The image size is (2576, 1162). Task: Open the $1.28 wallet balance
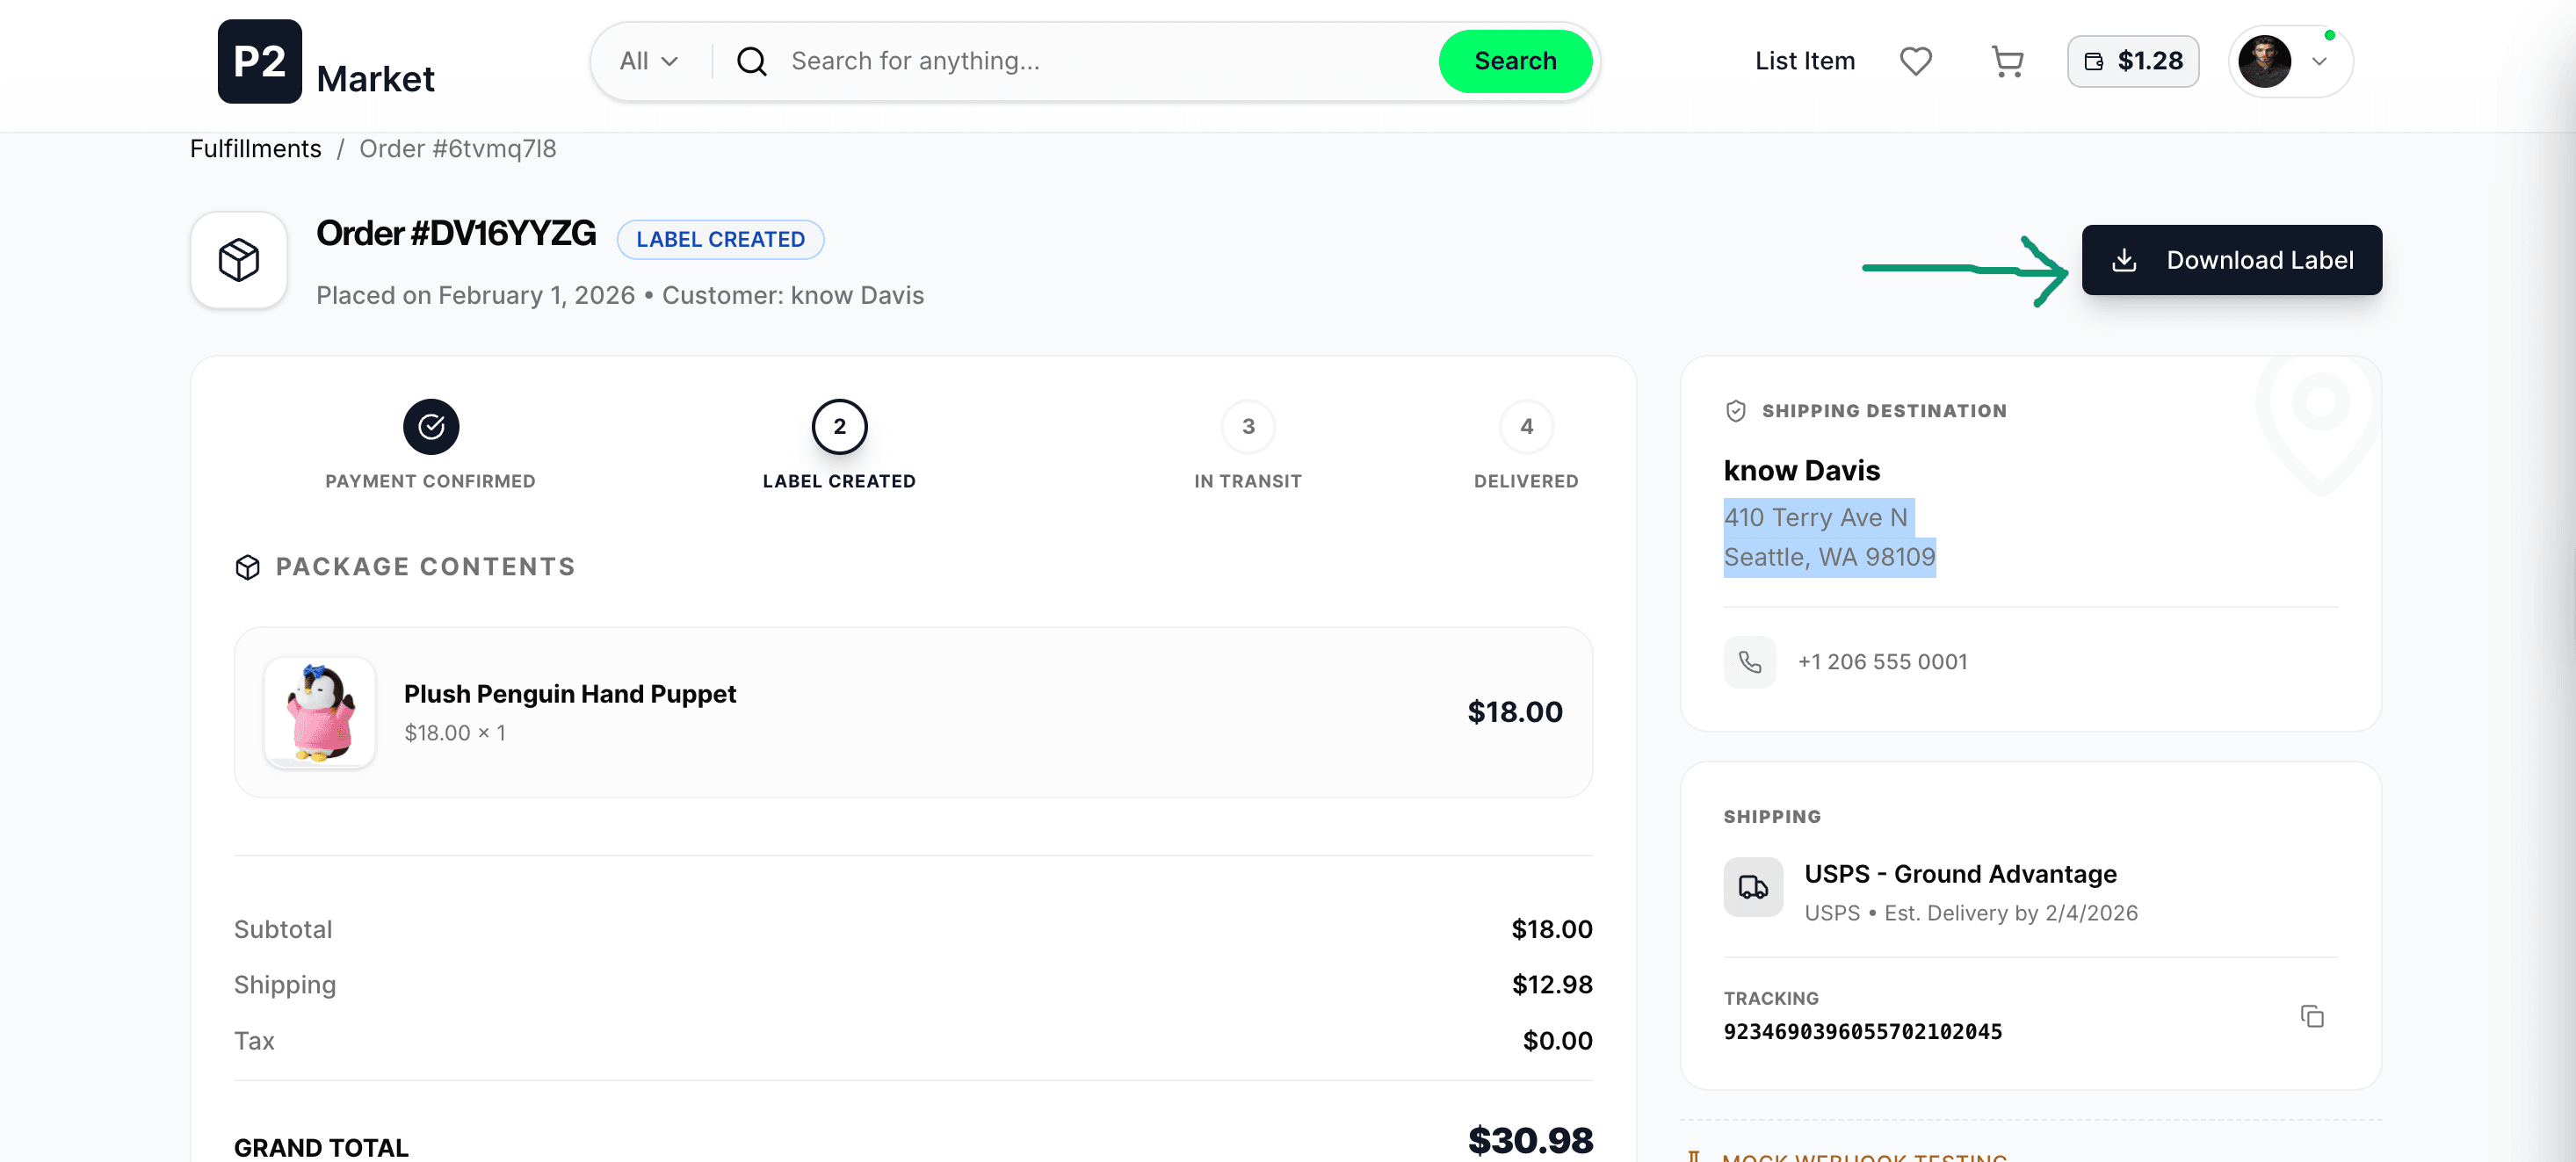2133,61
